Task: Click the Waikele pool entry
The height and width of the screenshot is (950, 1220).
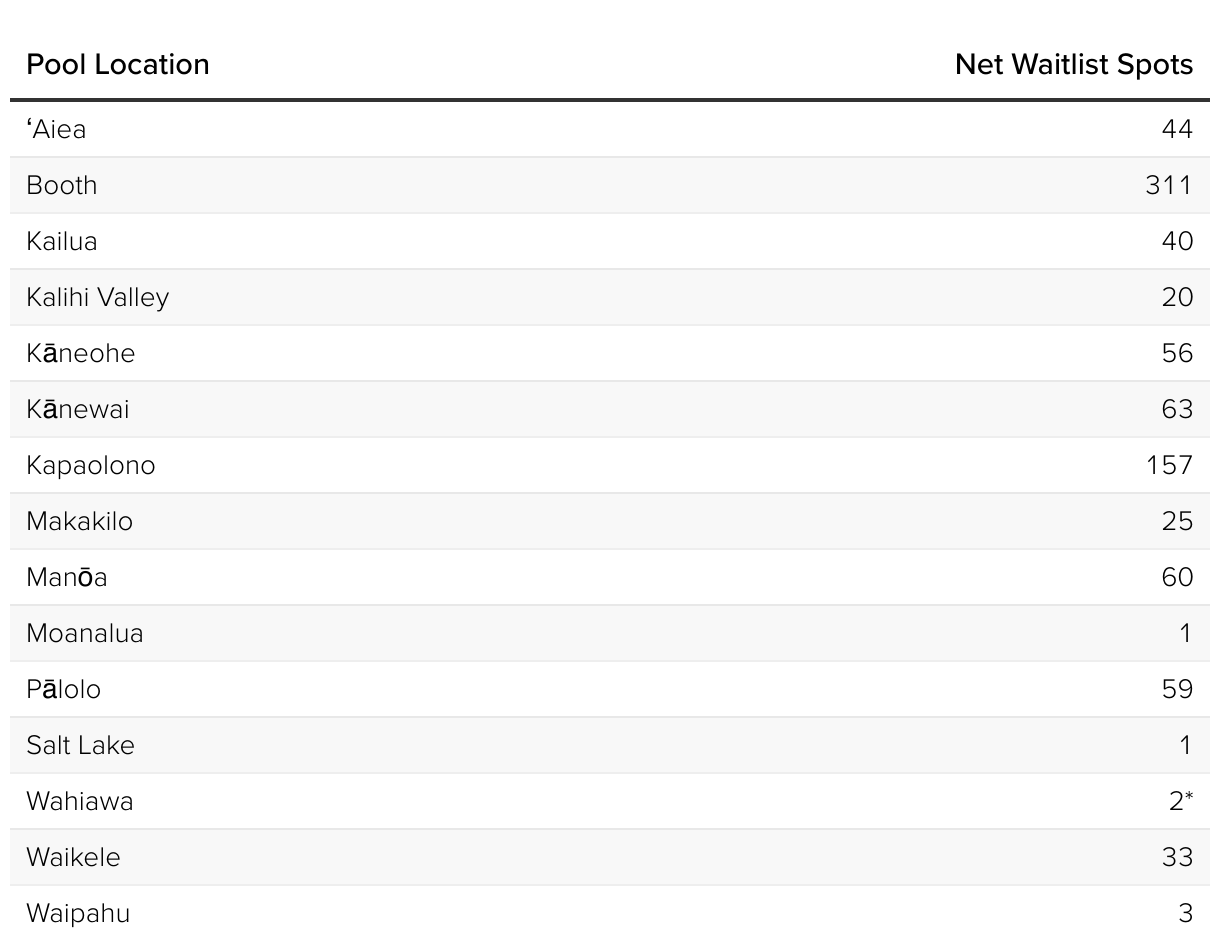Action: coord(73,857)
